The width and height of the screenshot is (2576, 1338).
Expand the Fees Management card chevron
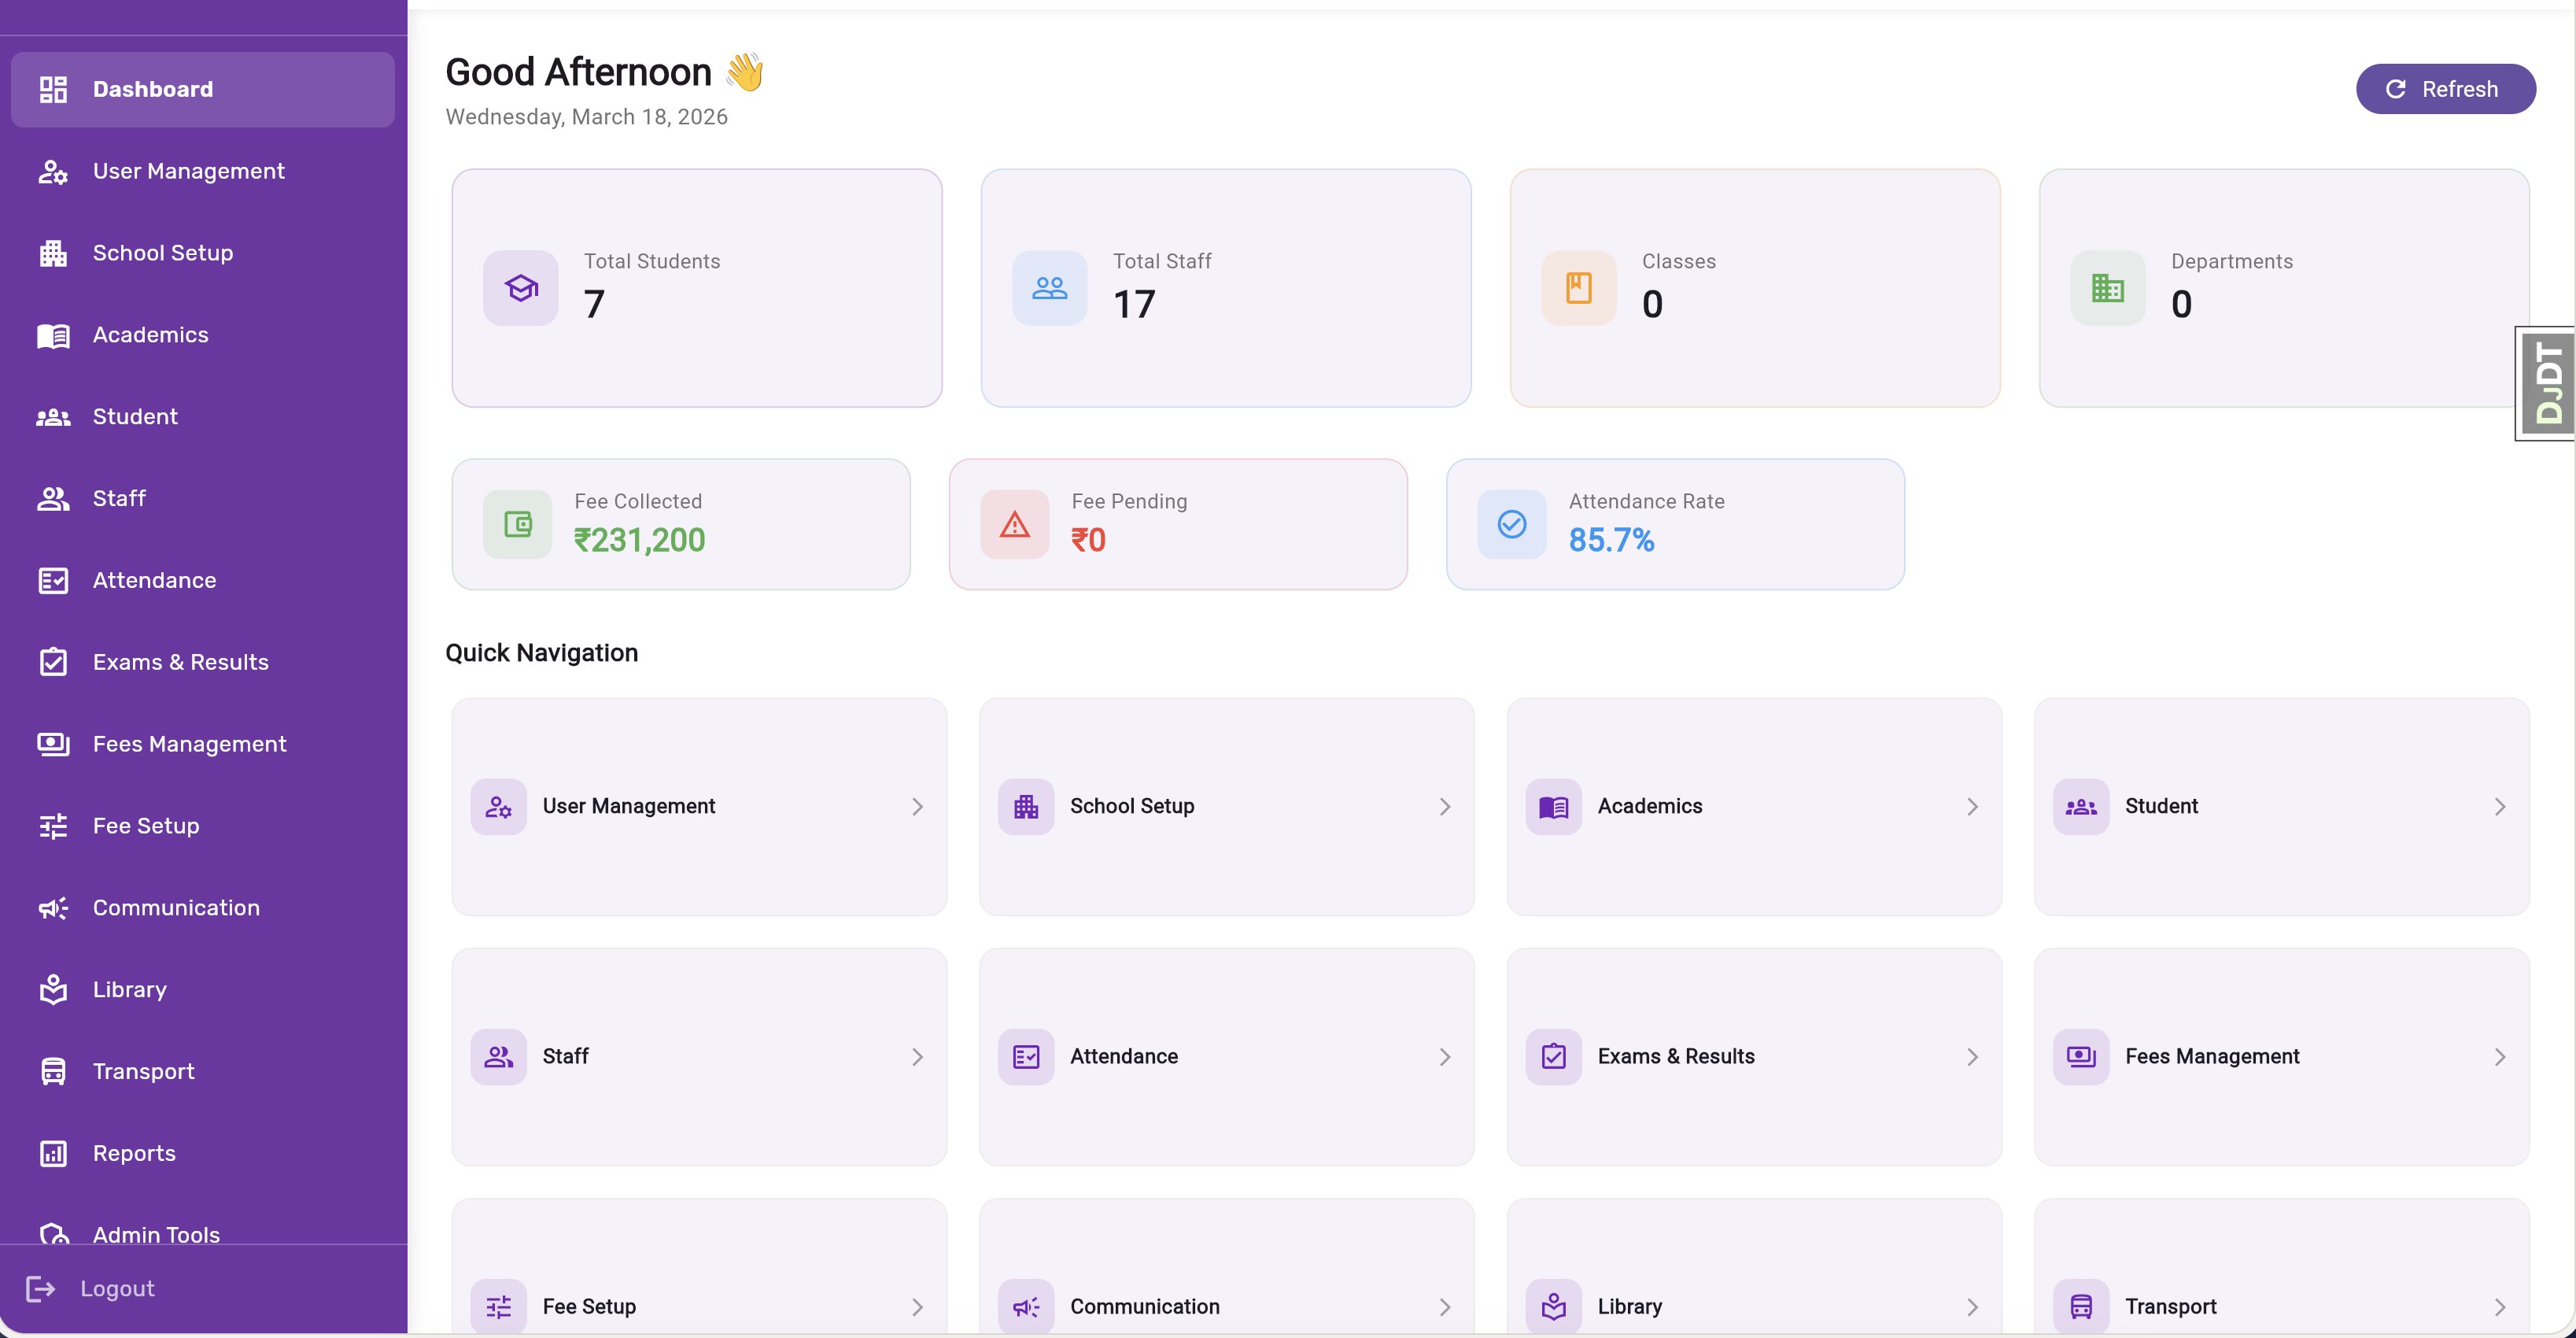(x=2500, y=1056)
